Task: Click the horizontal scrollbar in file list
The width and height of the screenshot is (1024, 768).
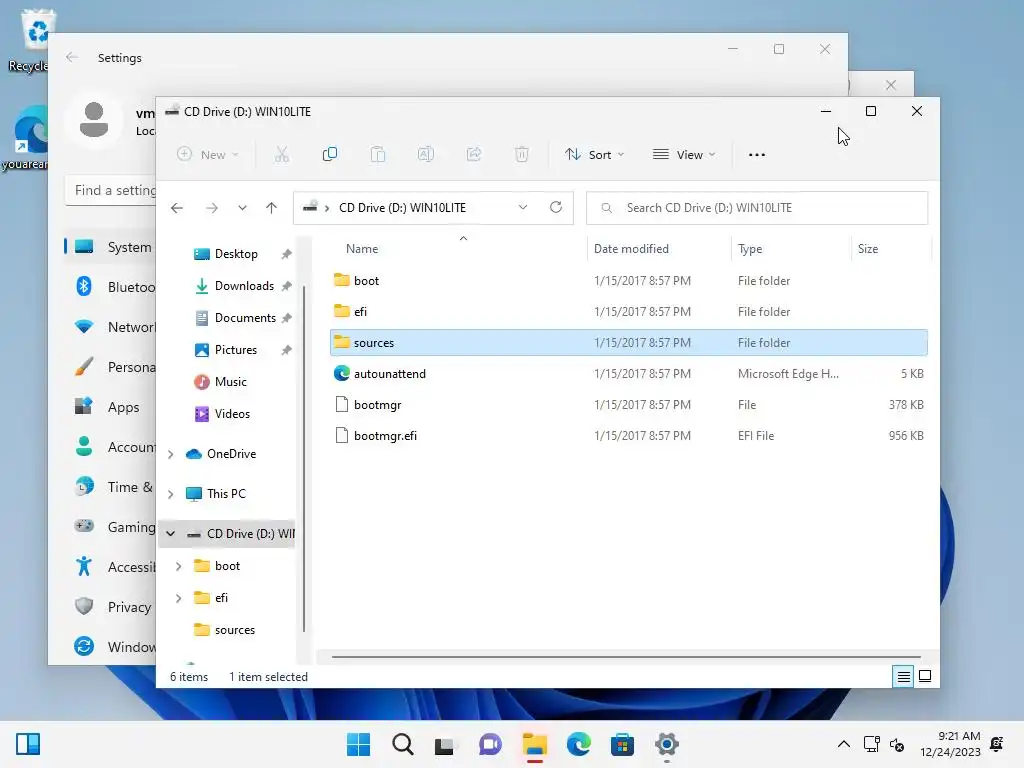Action: pos(626,656)
